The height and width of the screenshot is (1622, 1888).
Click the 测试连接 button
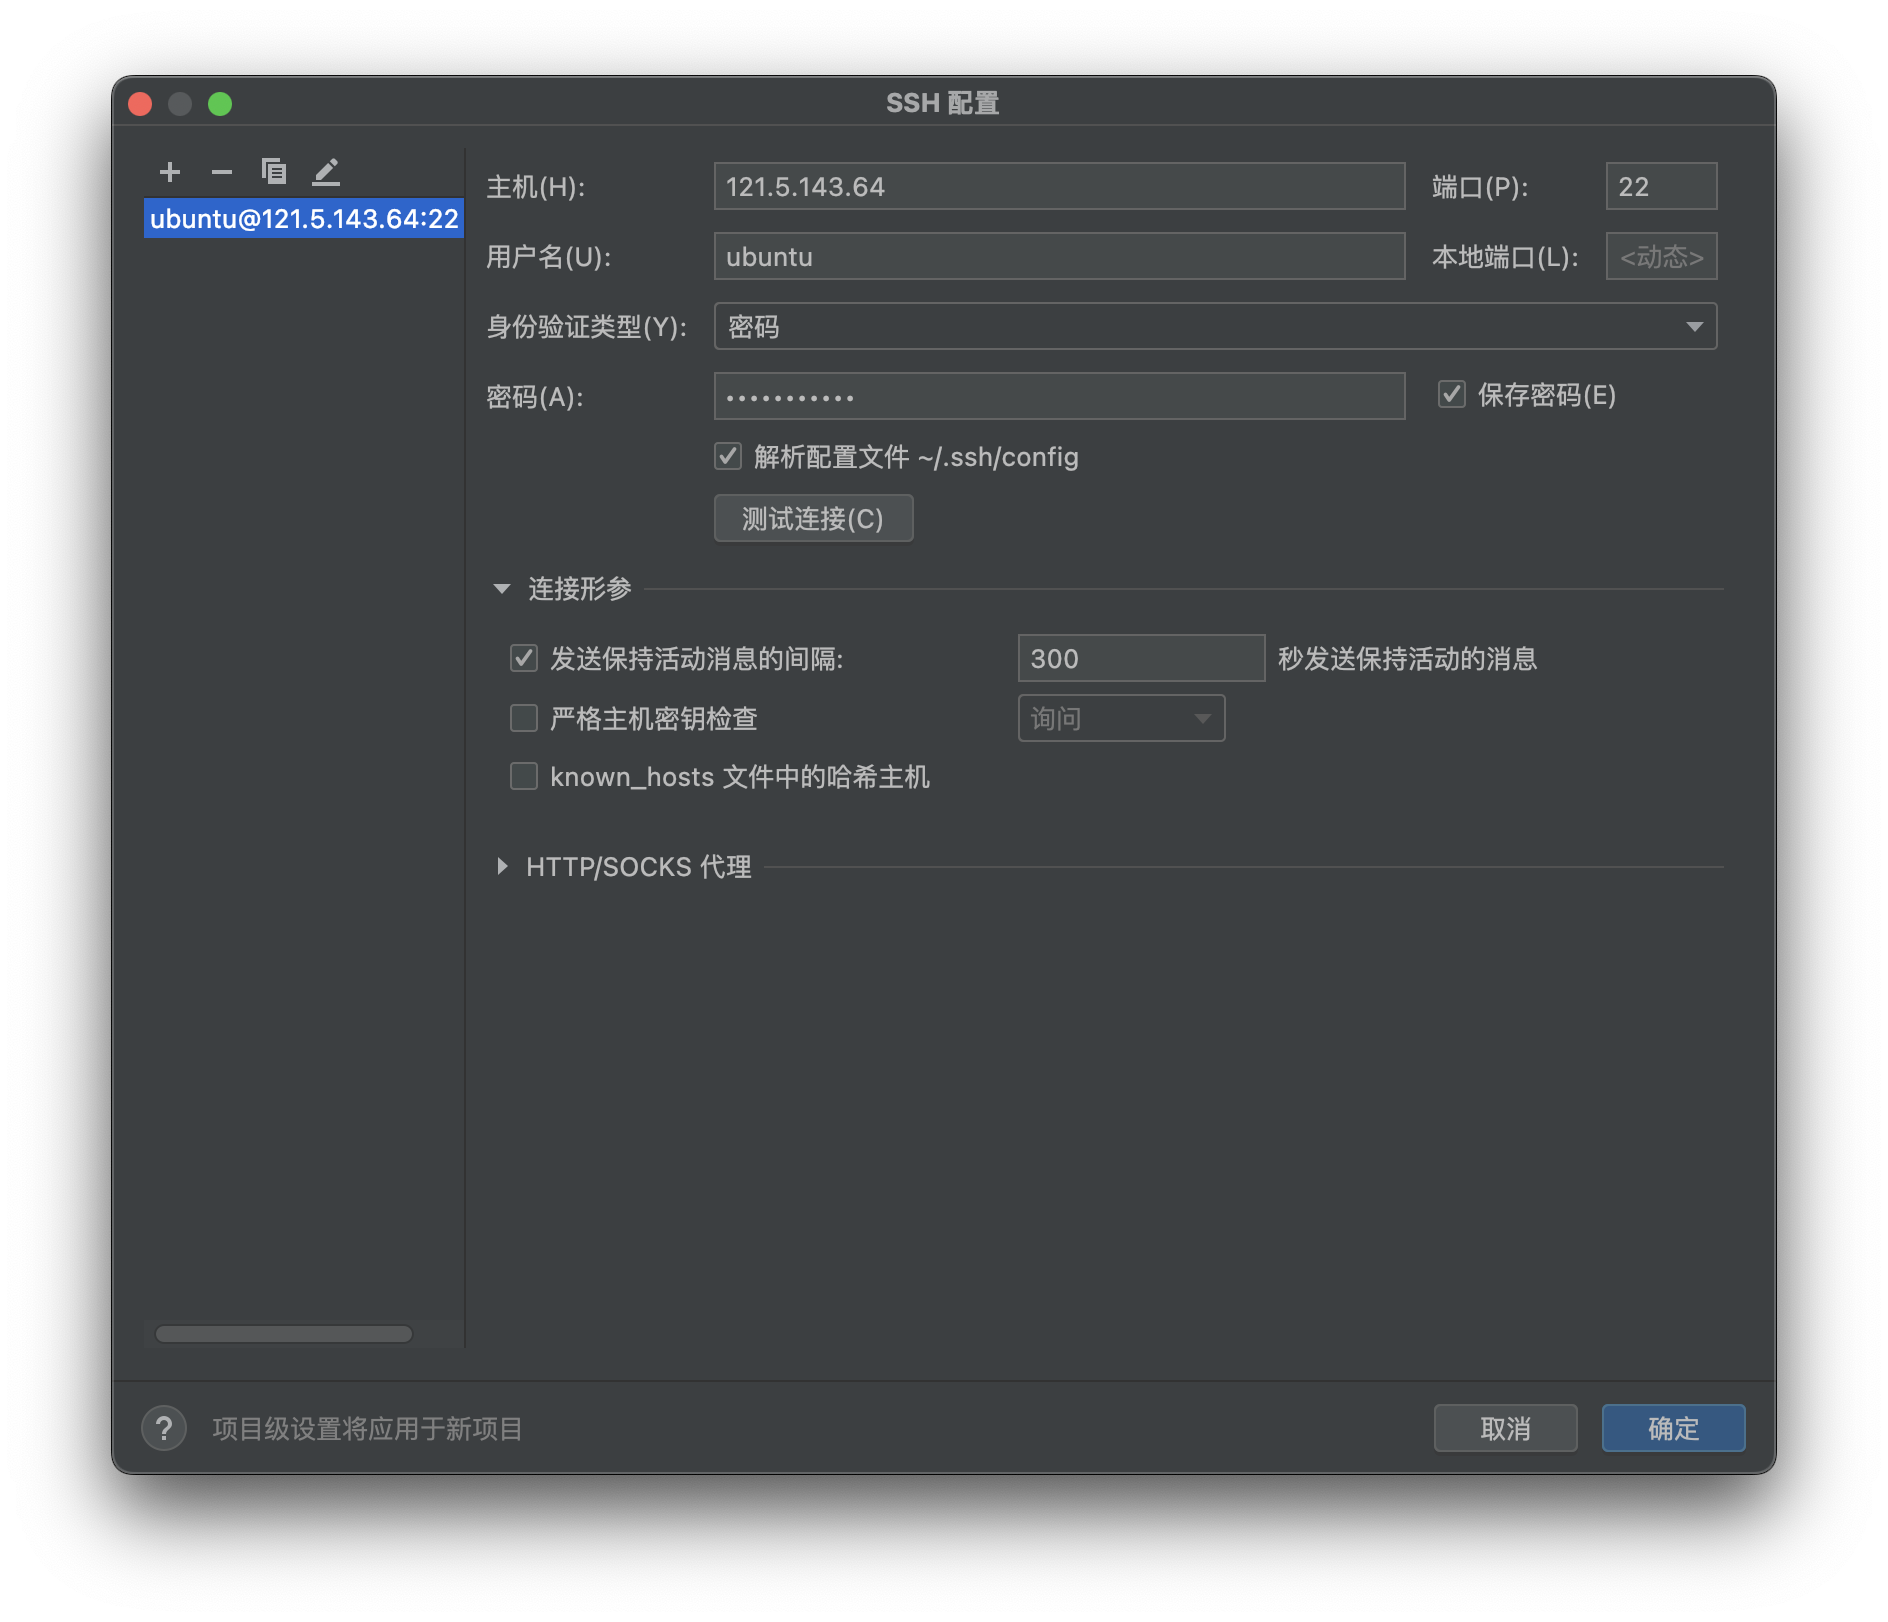[813, 518]
